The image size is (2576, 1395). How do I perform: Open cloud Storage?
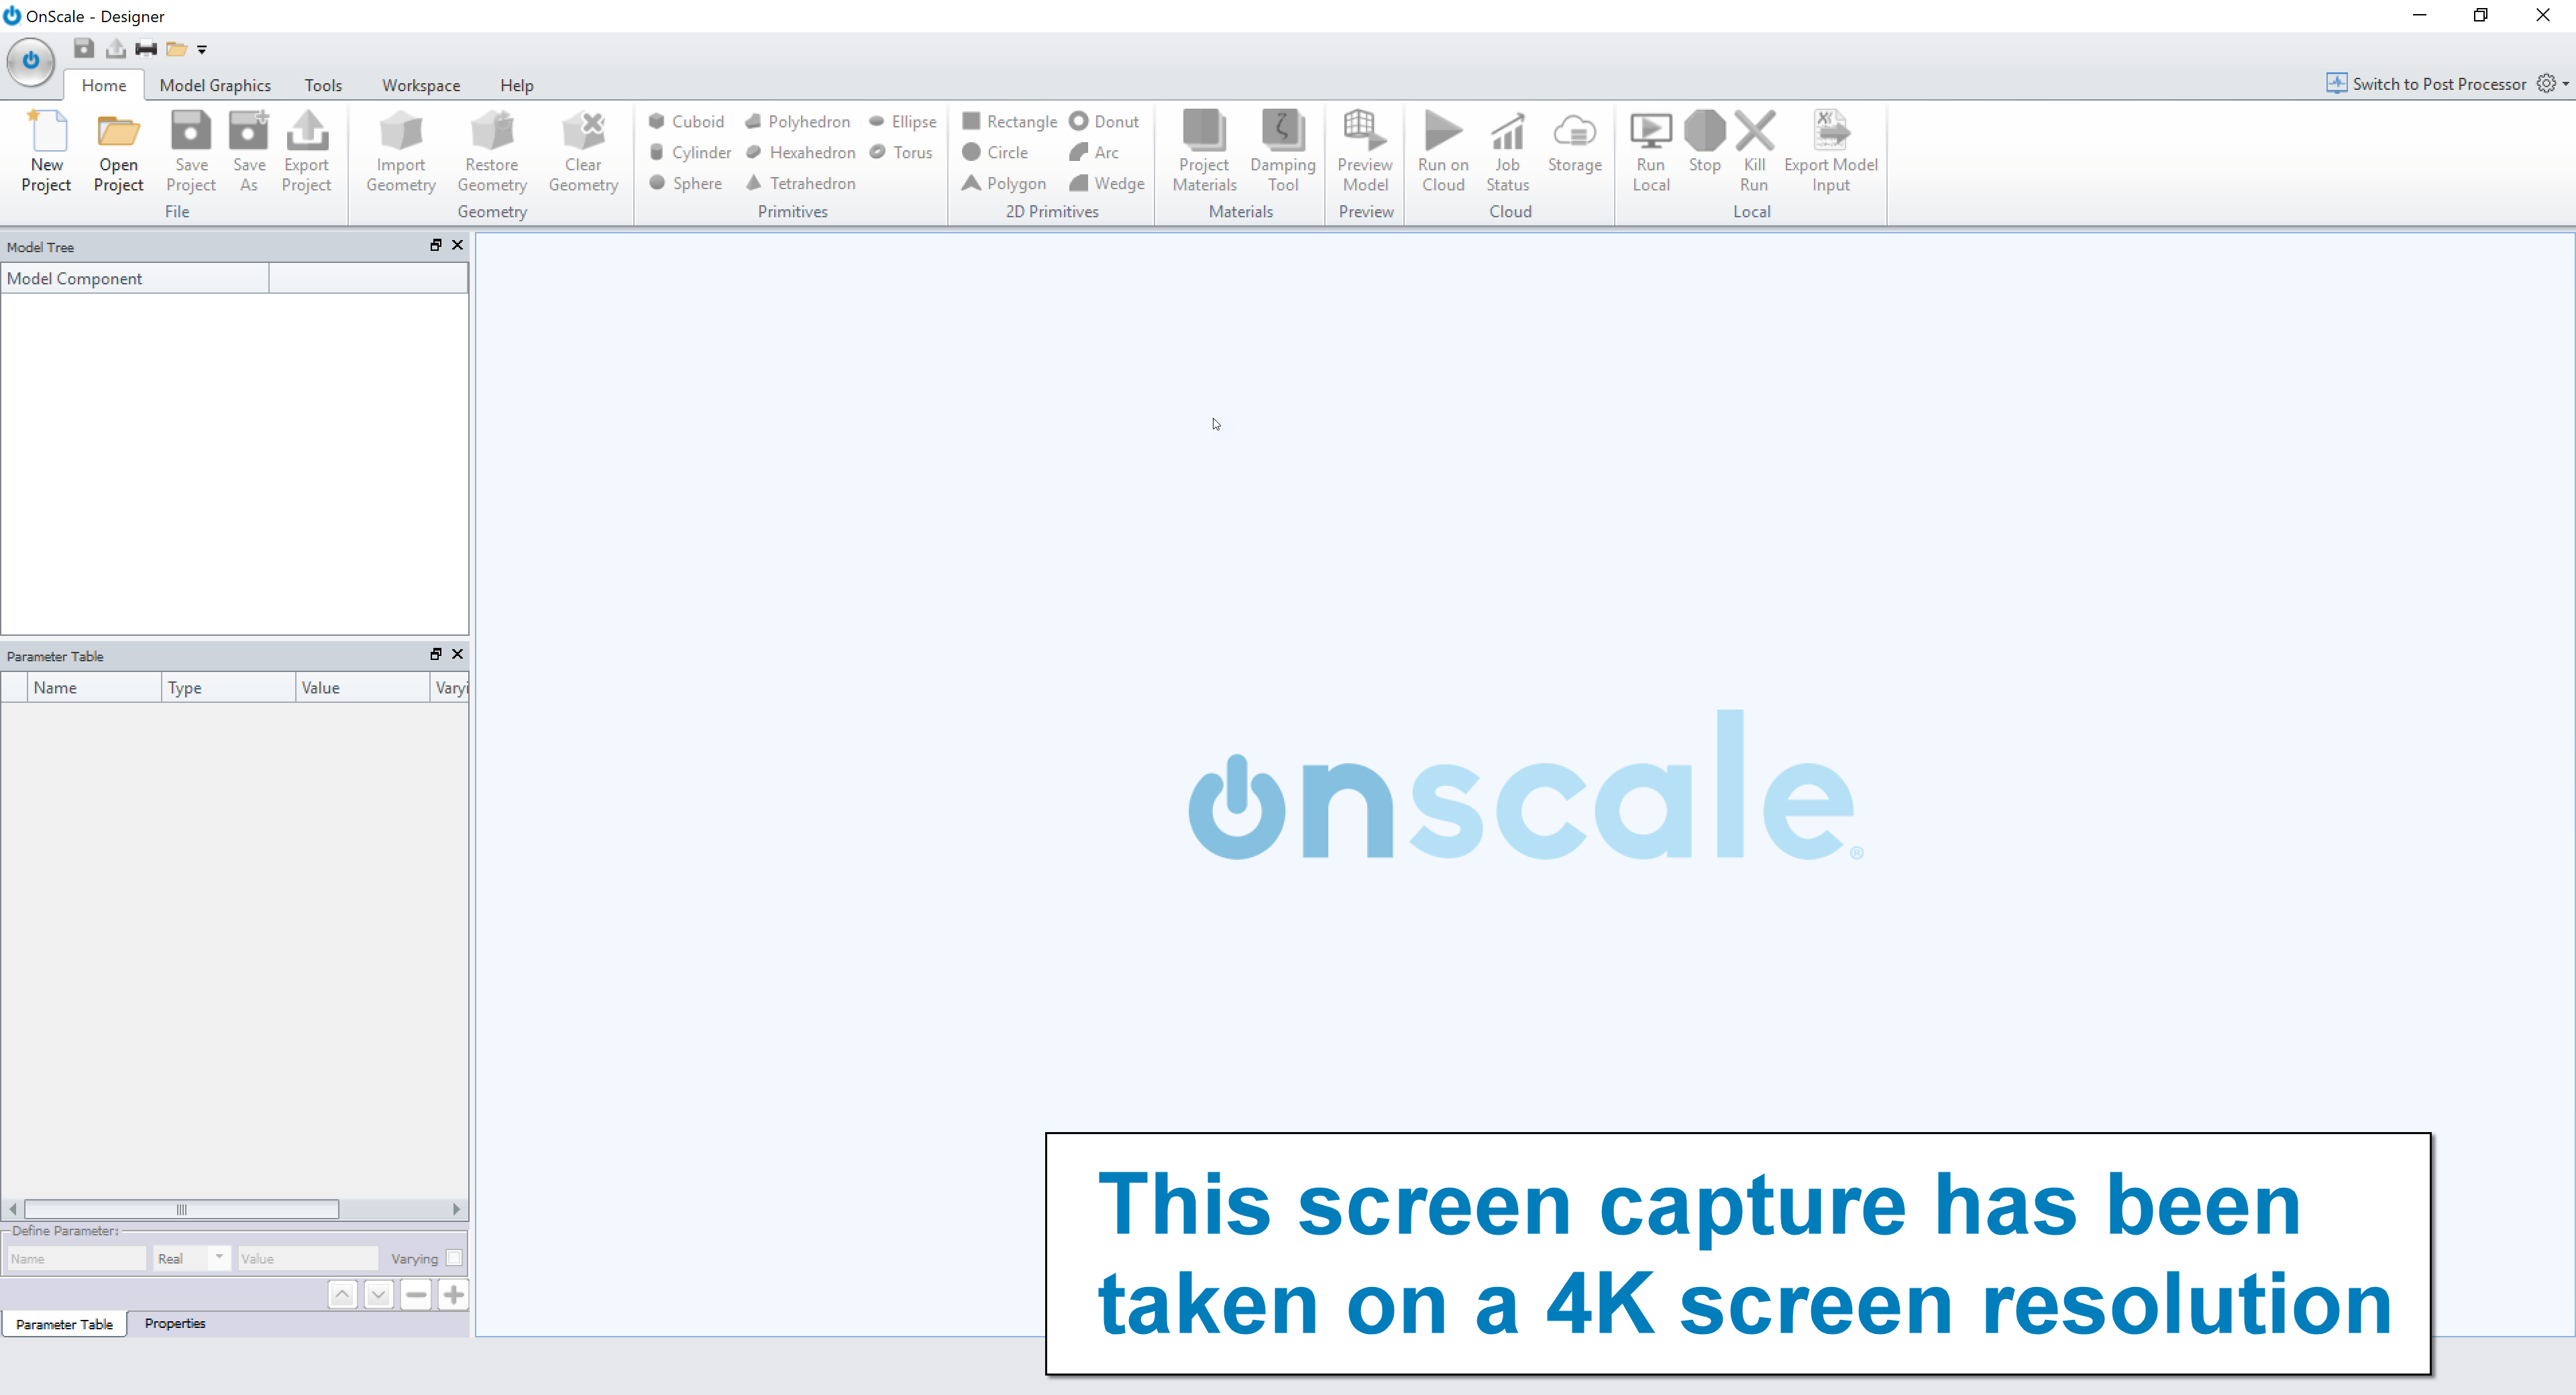[1574, 141]
